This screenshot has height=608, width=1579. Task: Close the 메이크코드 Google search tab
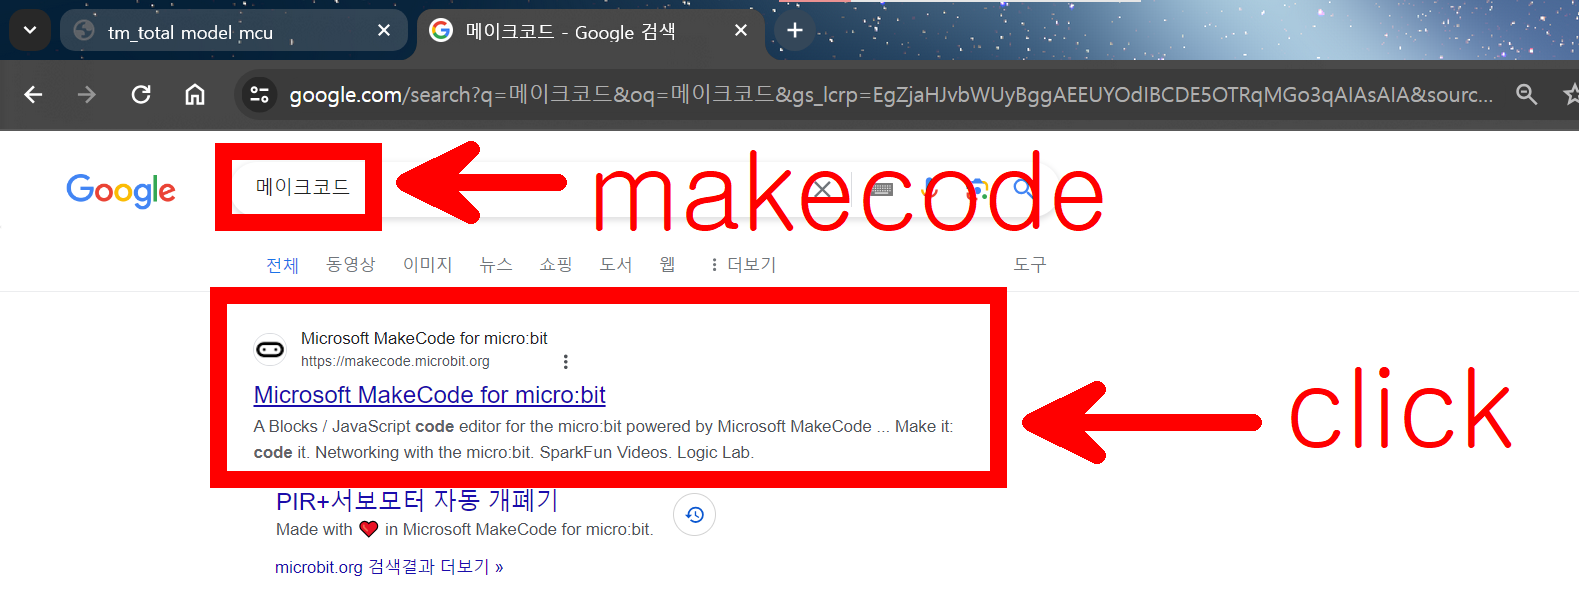tap(741, 31)
